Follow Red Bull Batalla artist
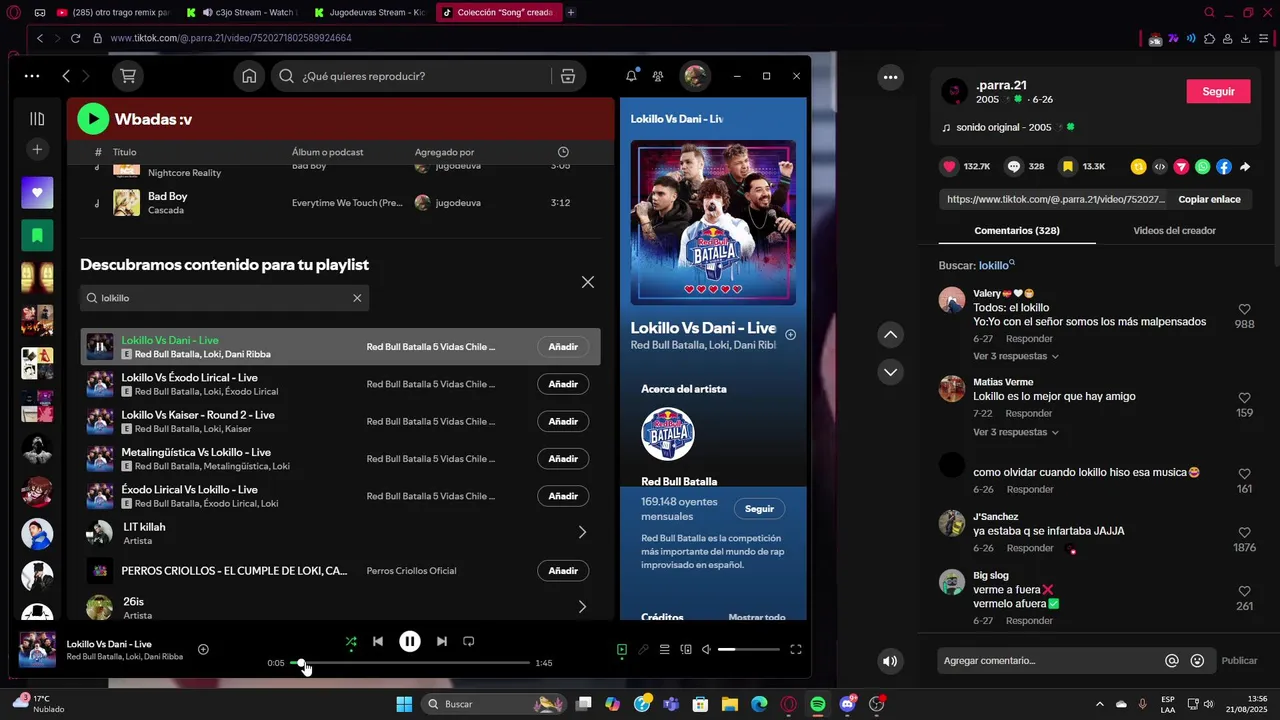The height and width of the screenshot is (720, 1280). [759, 509]
